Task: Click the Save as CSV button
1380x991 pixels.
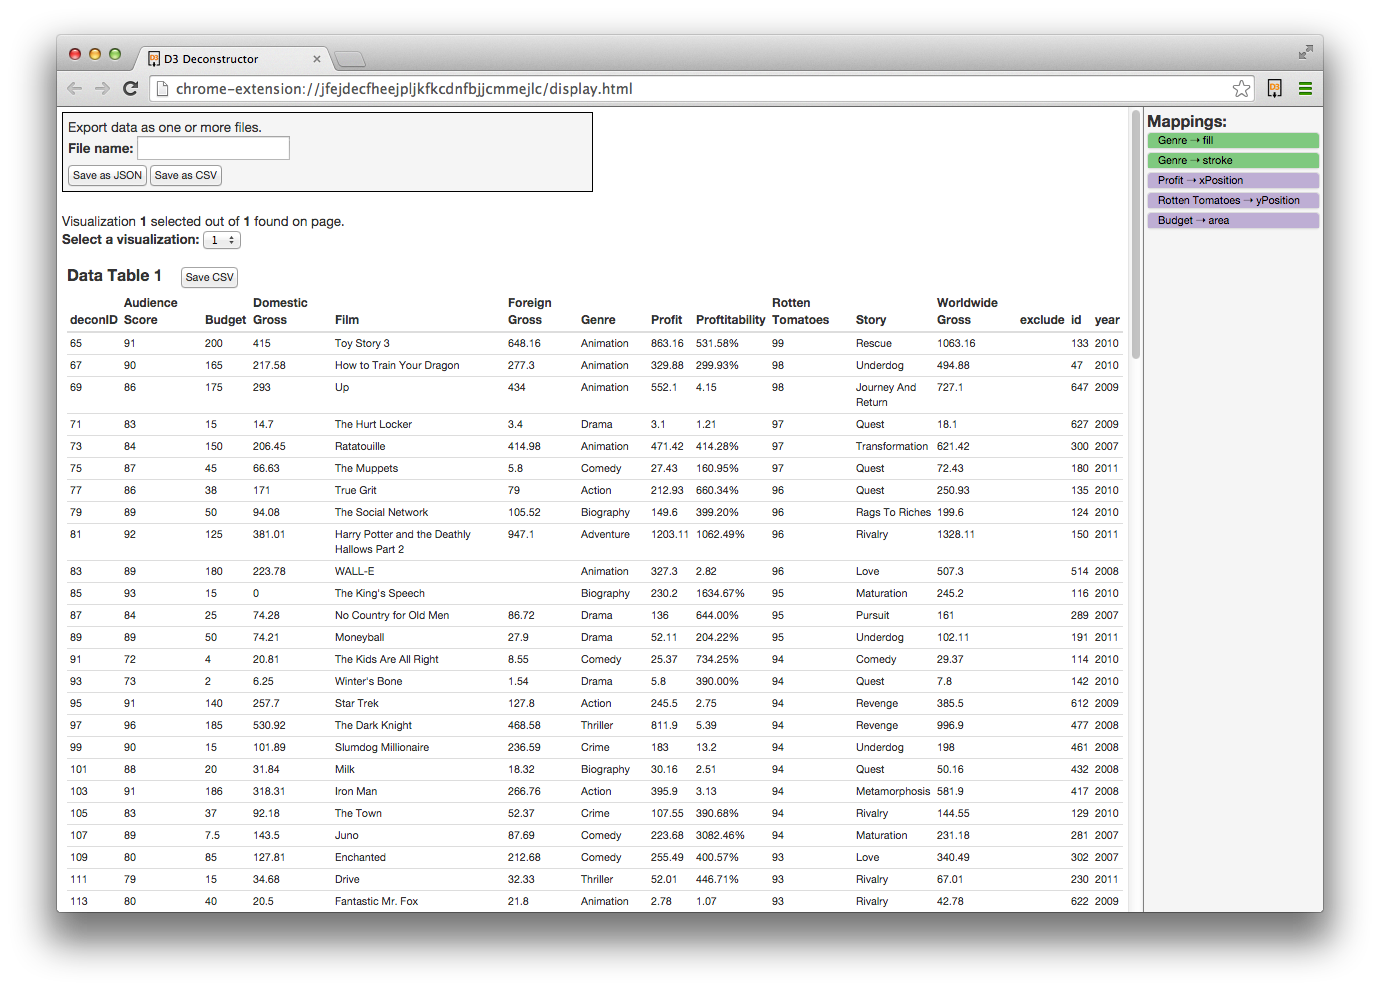Action: [185, 175]
